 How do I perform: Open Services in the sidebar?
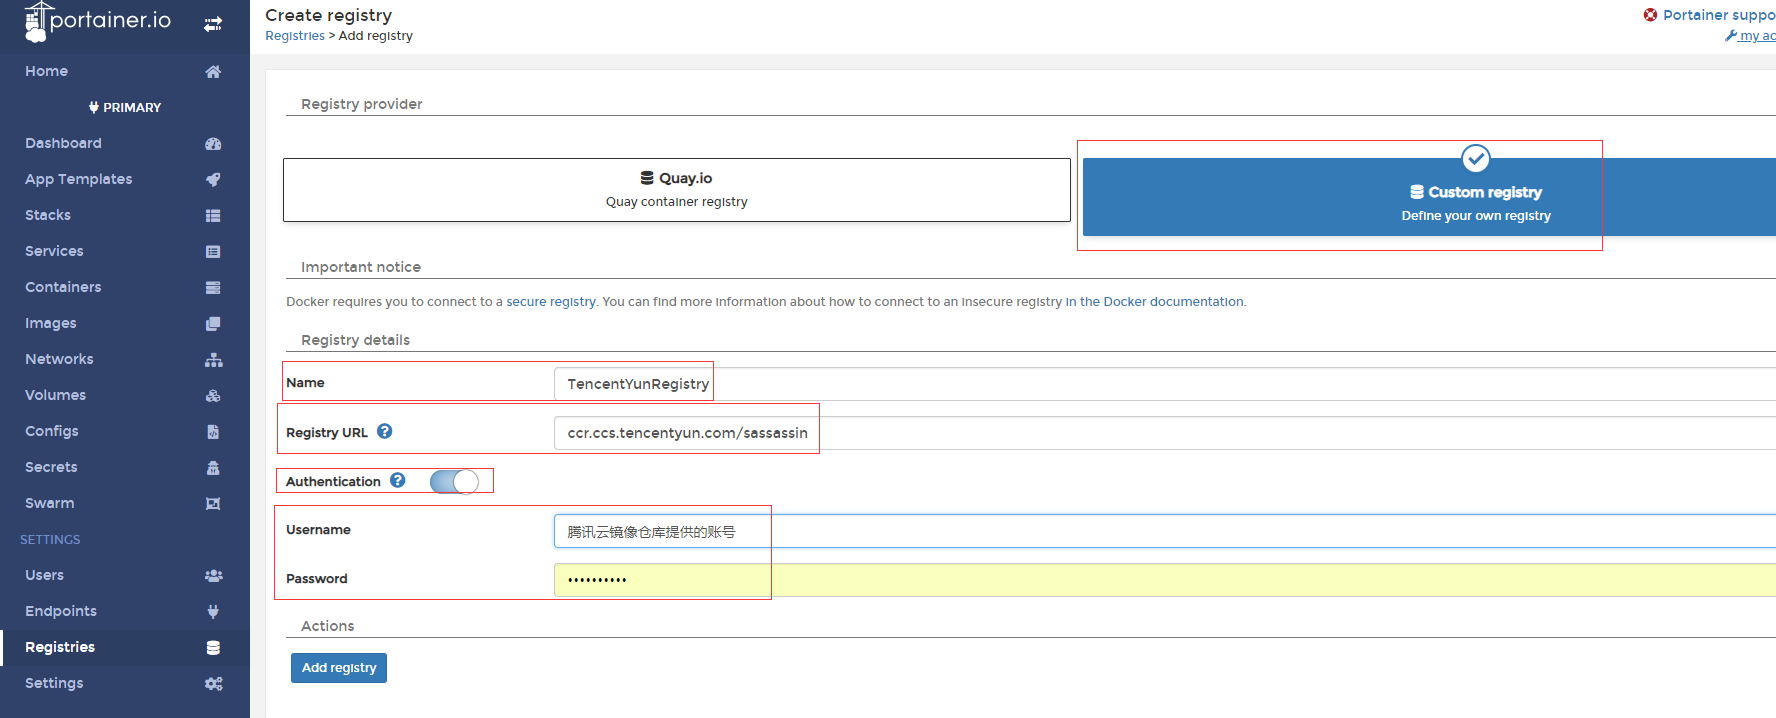pyautogui.click(x=54, y=252)
